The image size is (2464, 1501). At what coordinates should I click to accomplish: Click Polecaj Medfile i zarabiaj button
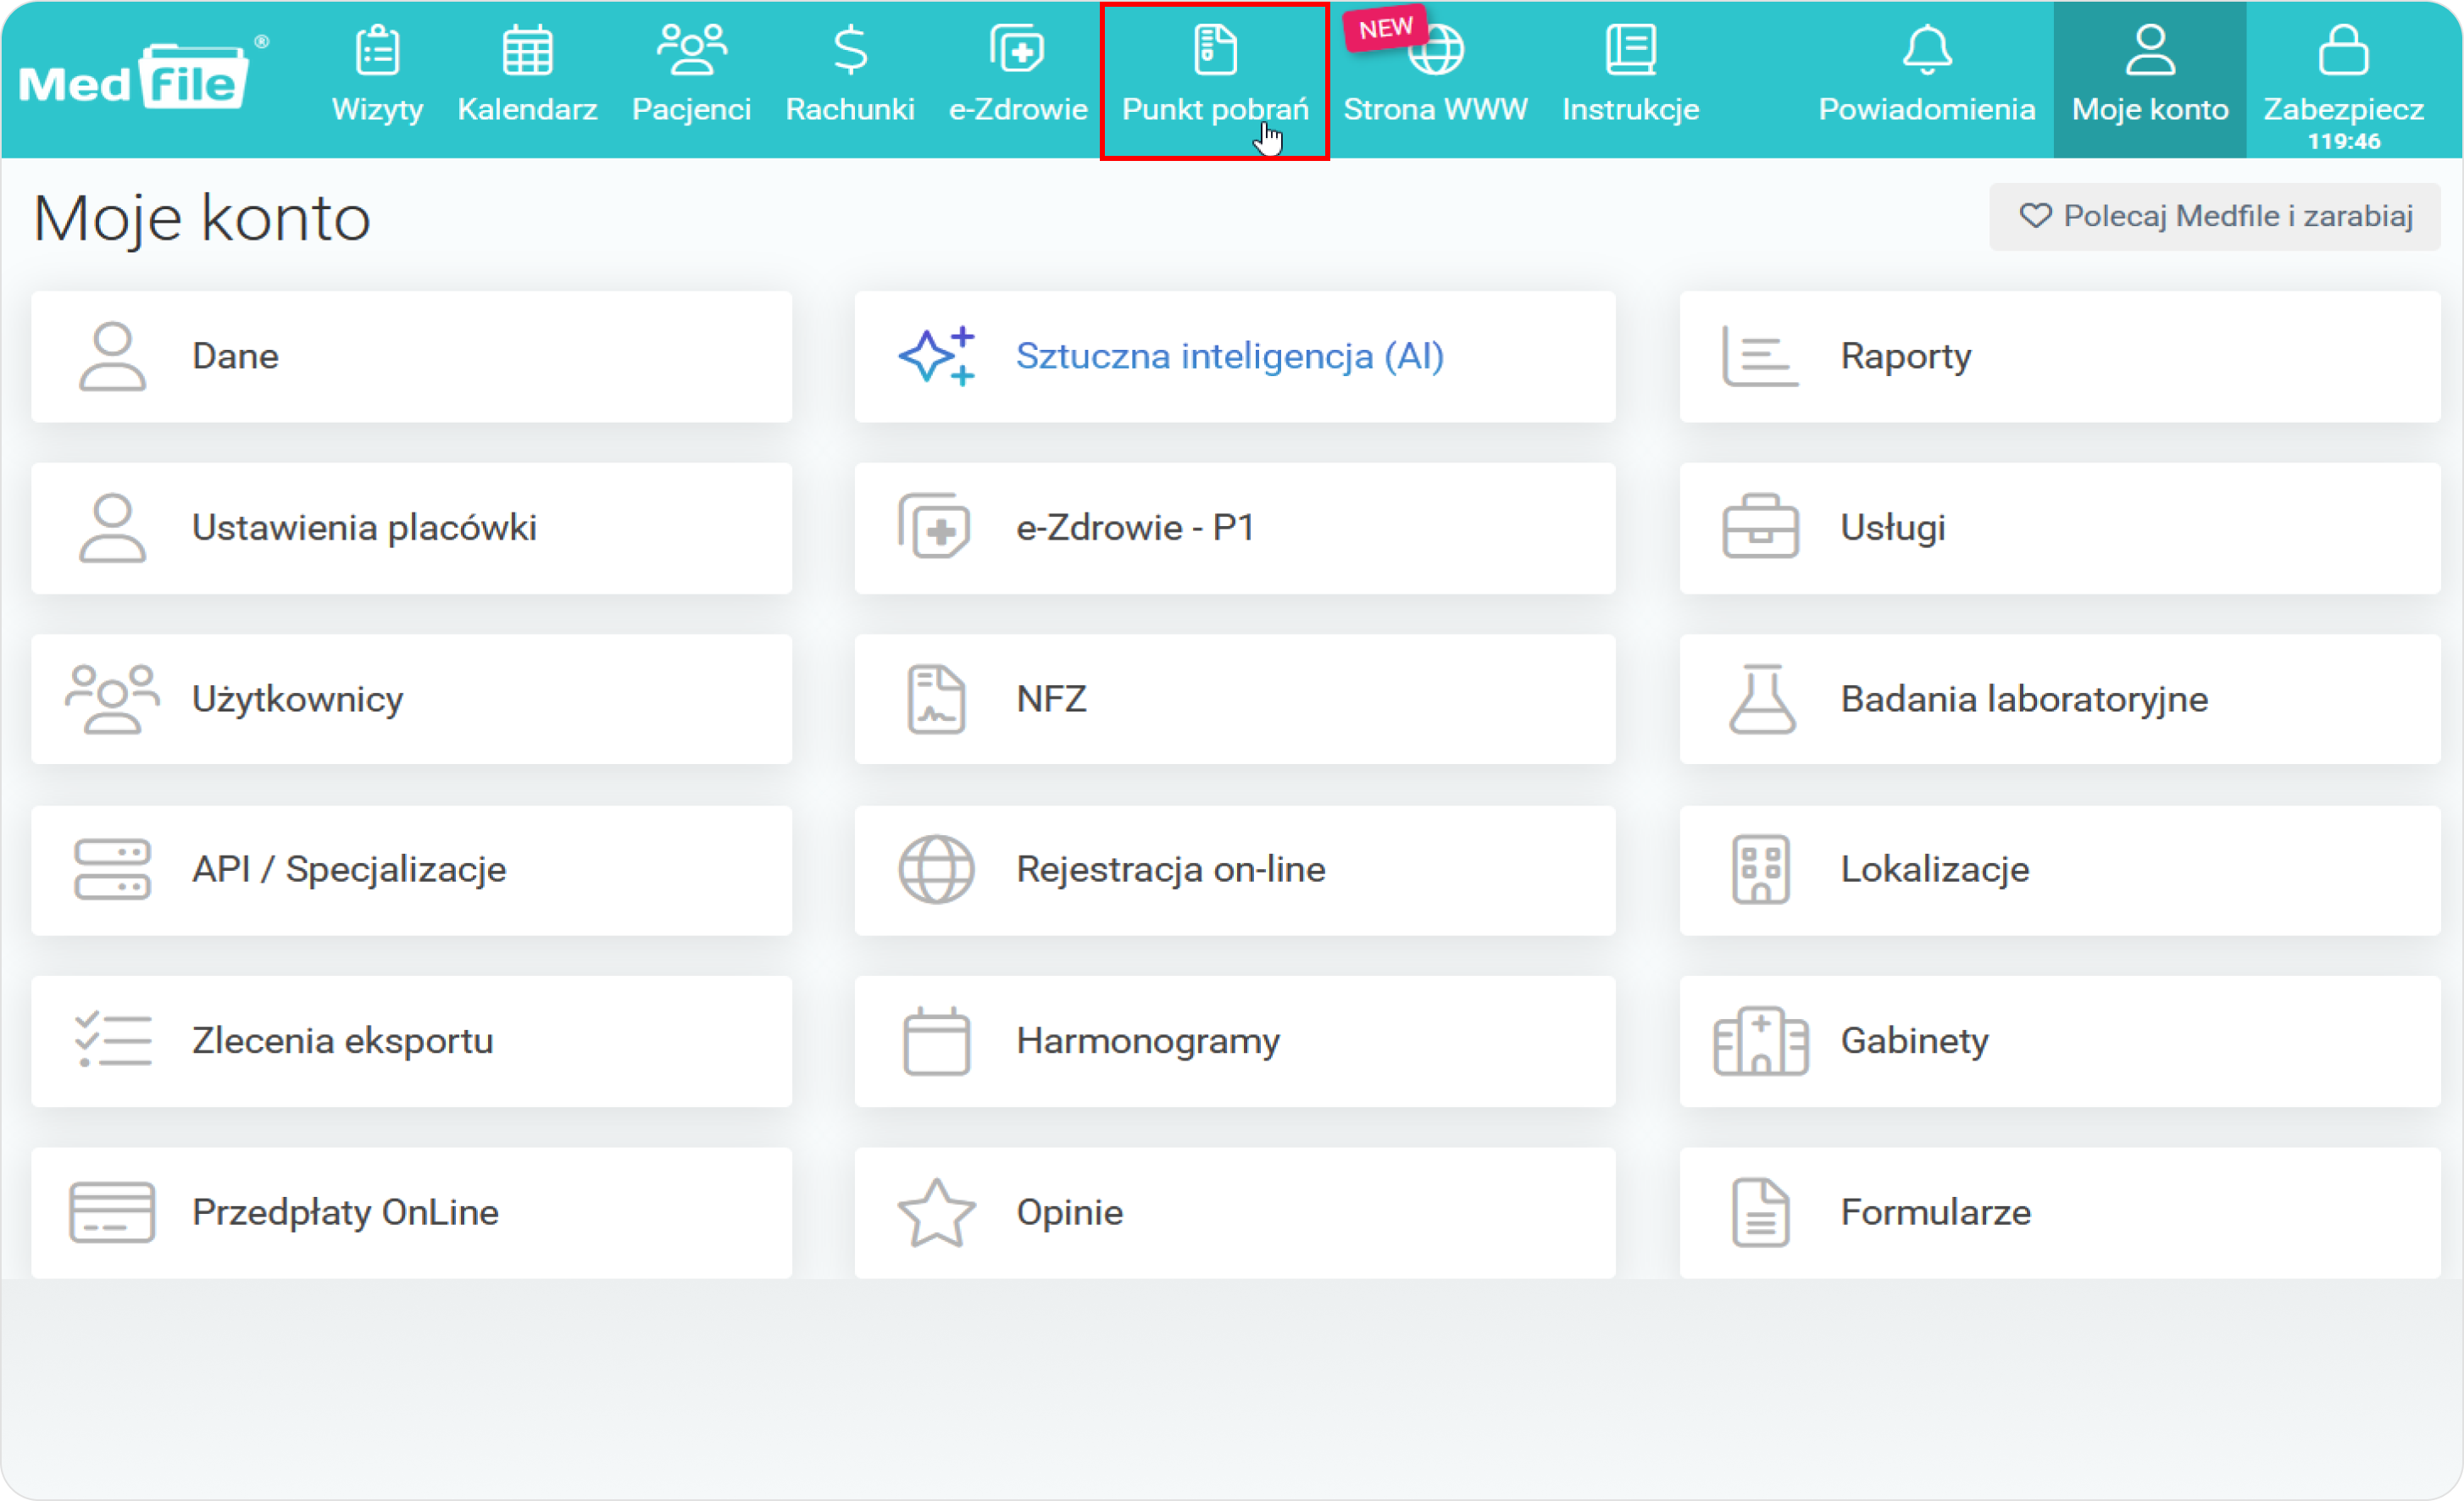pos(2214,216)
